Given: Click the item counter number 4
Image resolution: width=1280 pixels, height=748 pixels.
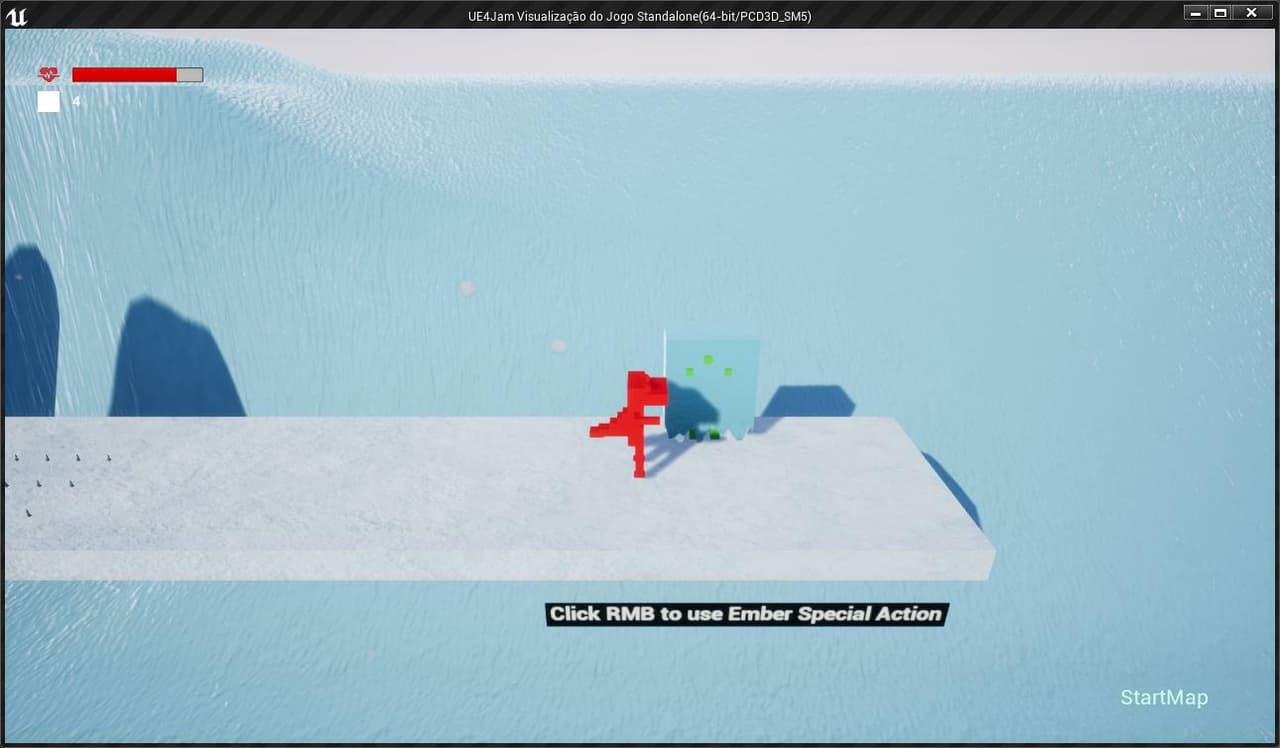Looking at the screenshot, I should click(x=76, y=101).
